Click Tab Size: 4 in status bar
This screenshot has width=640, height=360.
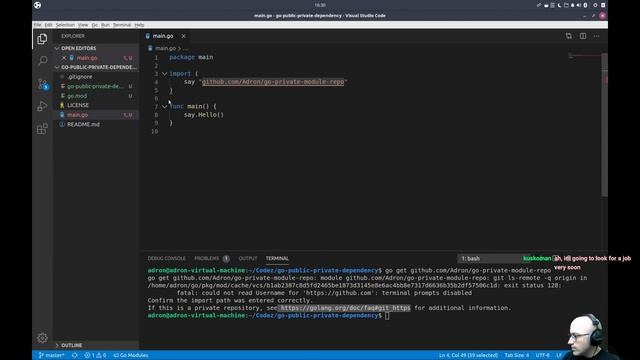517,355
